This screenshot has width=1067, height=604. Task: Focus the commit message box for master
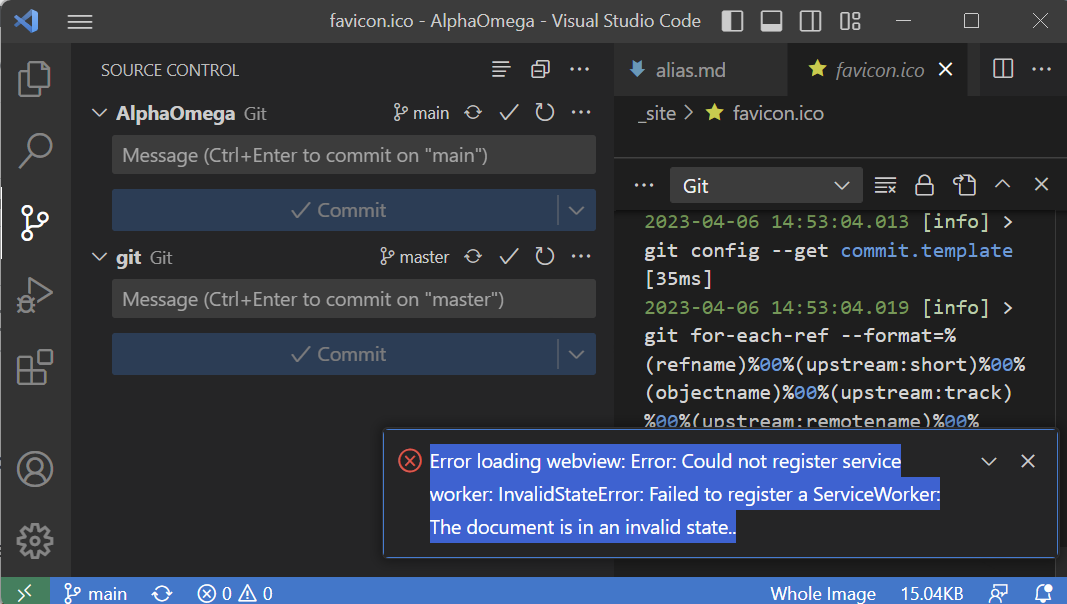(x=354, y=299)
